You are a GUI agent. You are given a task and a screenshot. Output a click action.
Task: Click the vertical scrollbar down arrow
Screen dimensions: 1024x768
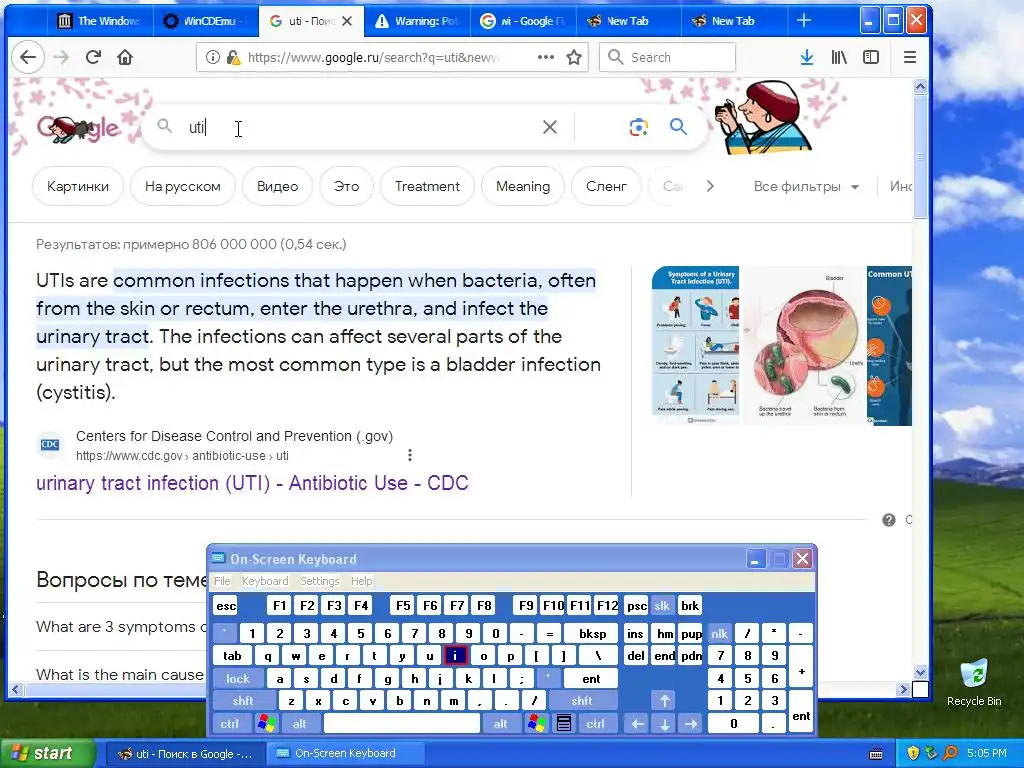920,672
